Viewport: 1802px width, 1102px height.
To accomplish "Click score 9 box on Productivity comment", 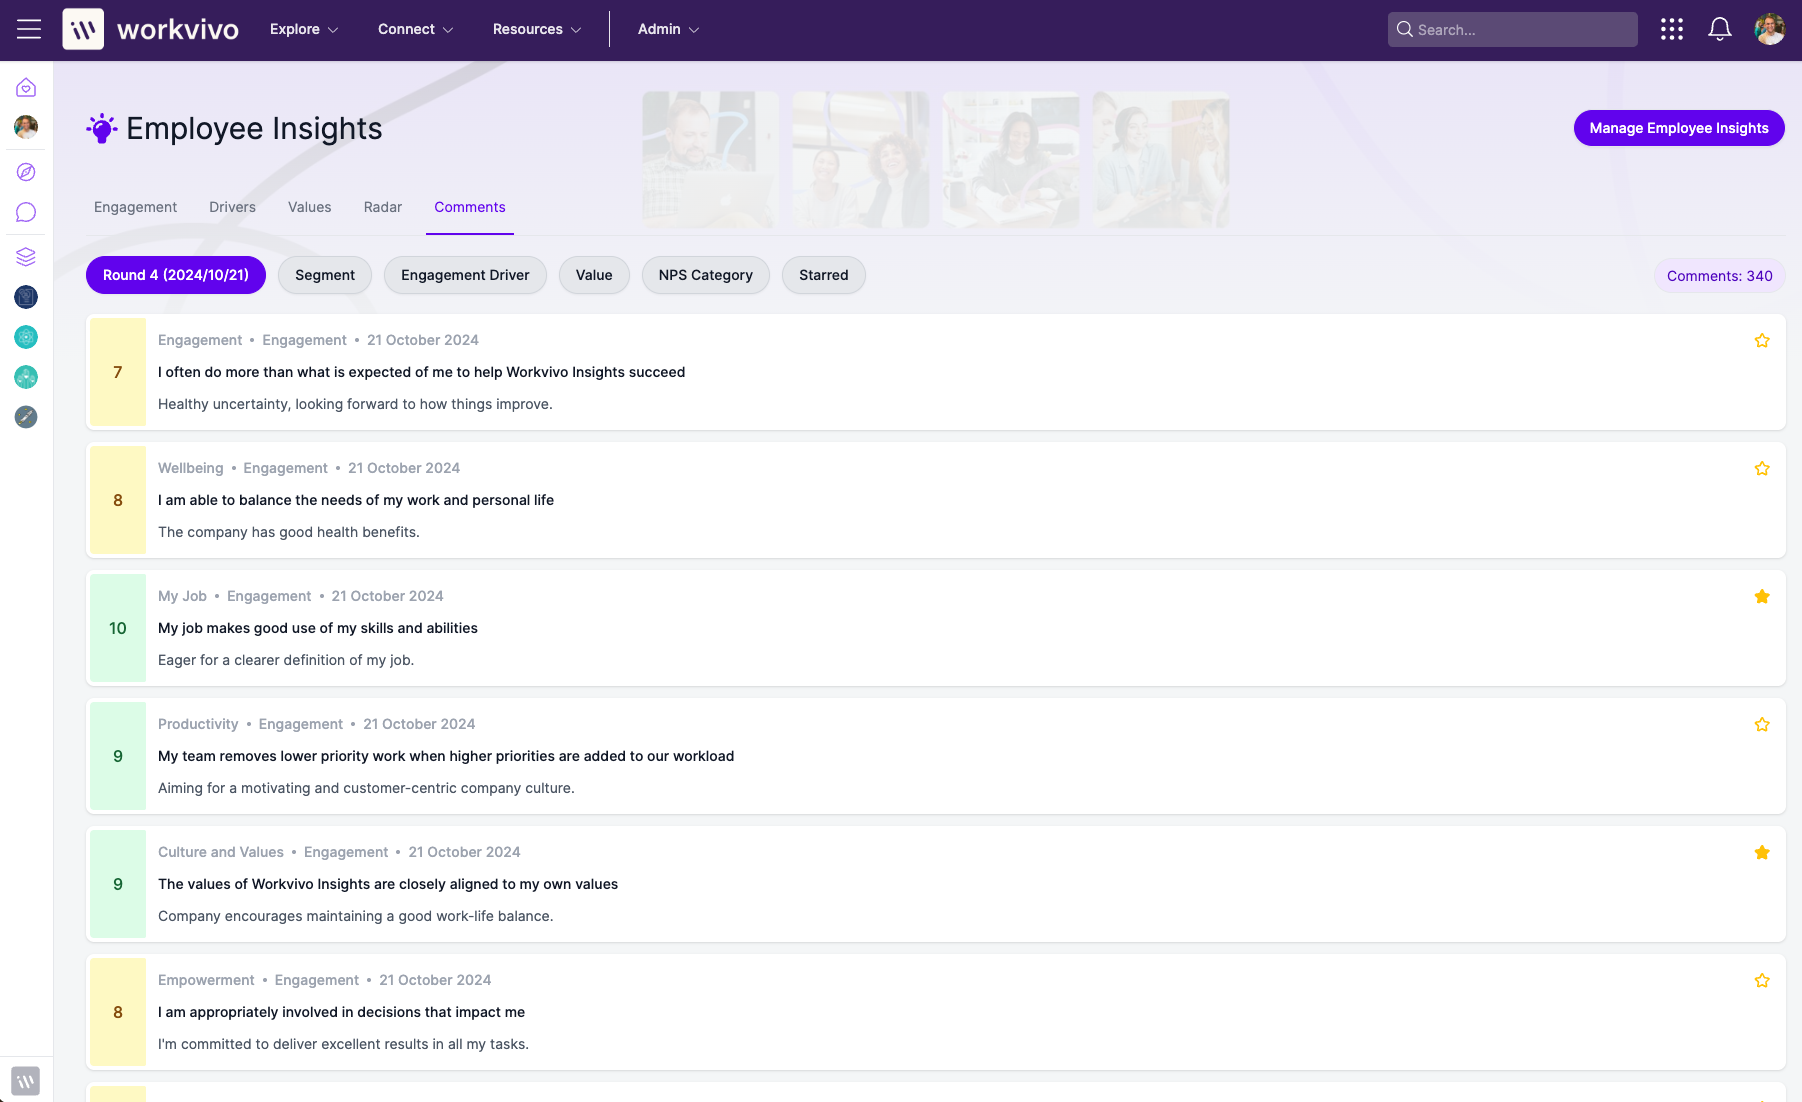I will pyautogui.click(x=118, y=756).
